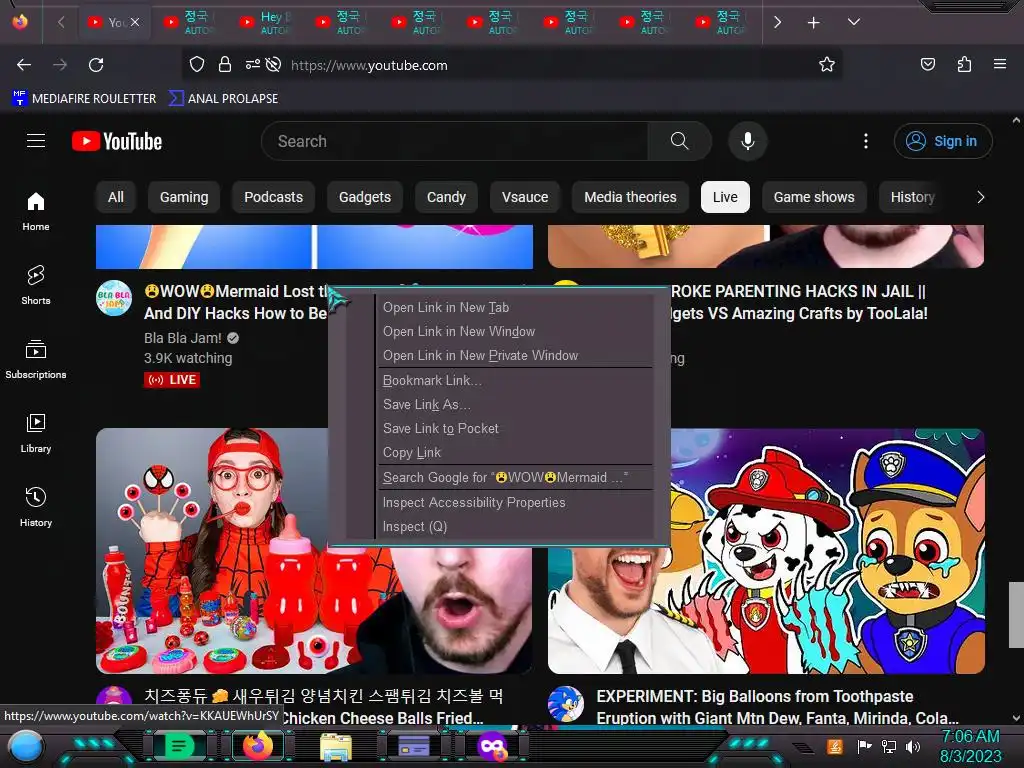The width and height of the screenshot is (1024, 768).
Task: Run search with magnifier button
Action: pos(679,141)
